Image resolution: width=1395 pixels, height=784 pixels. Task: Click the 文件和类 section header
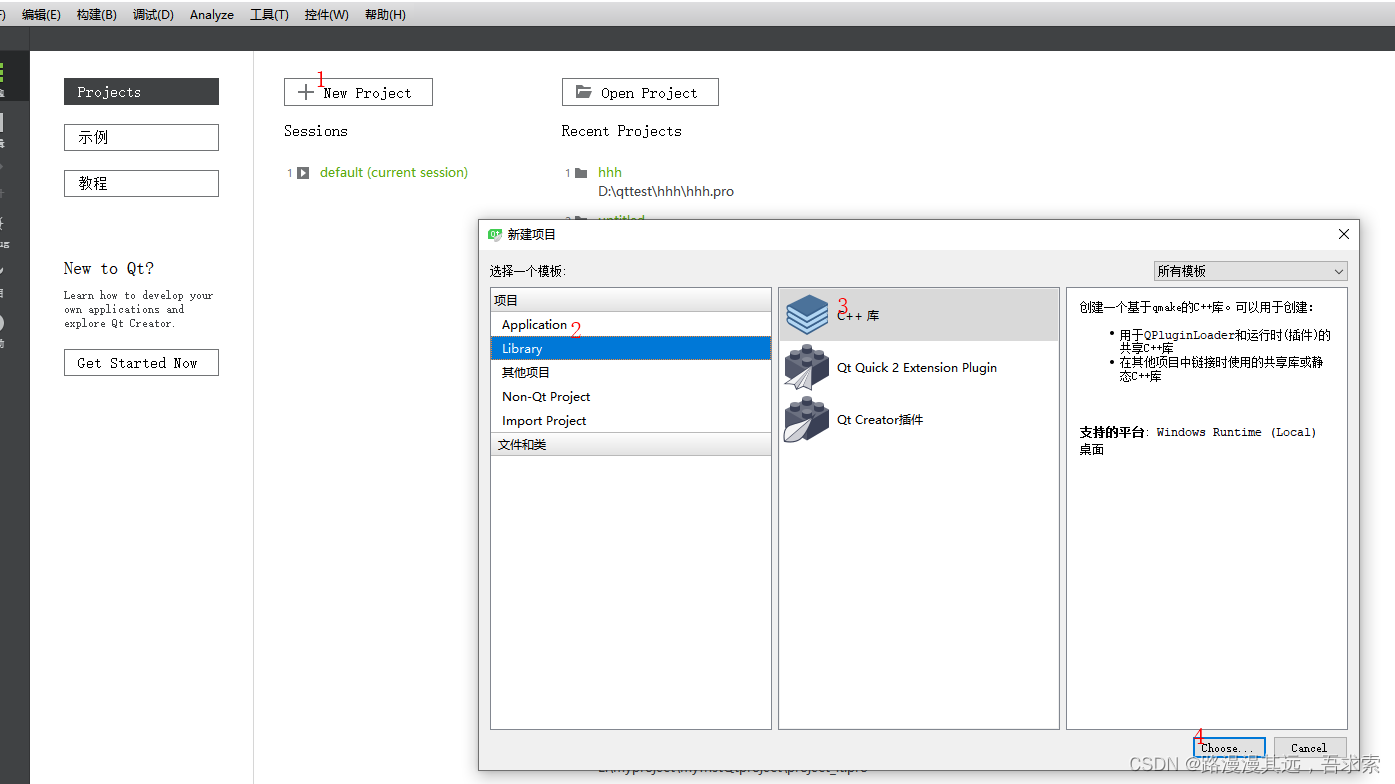(x=630, y=445)
